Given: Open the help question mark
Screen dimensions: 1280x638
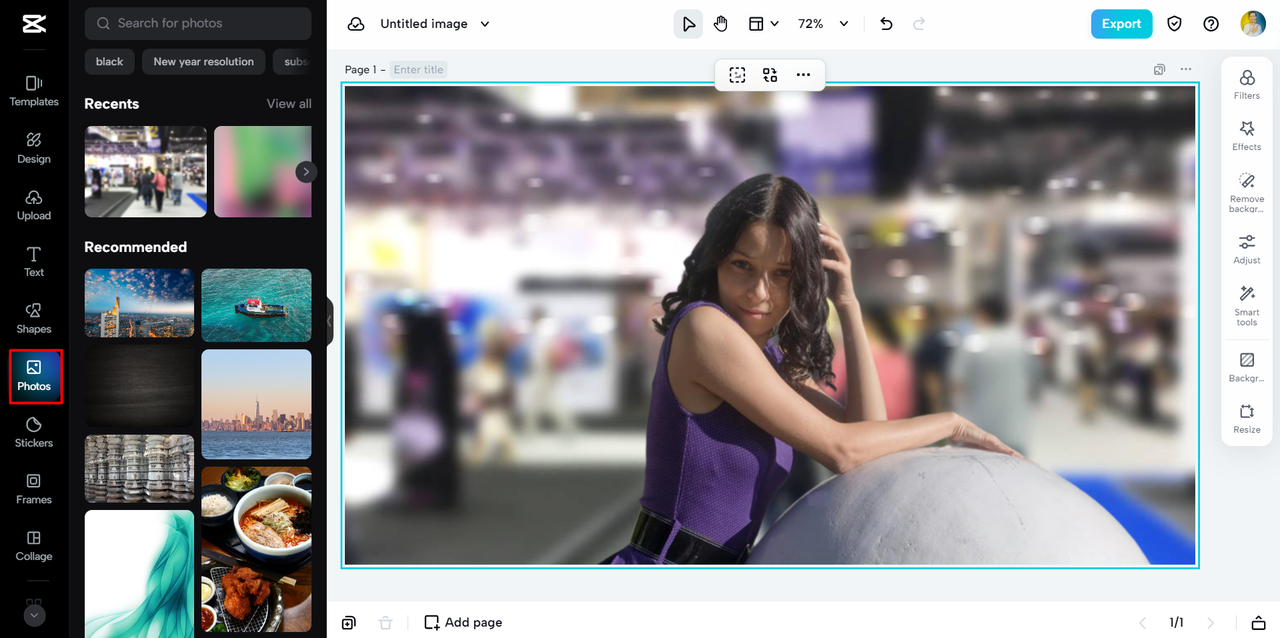Looking at the screenshot, I should pyautogui.click(x=1211, y=24).
